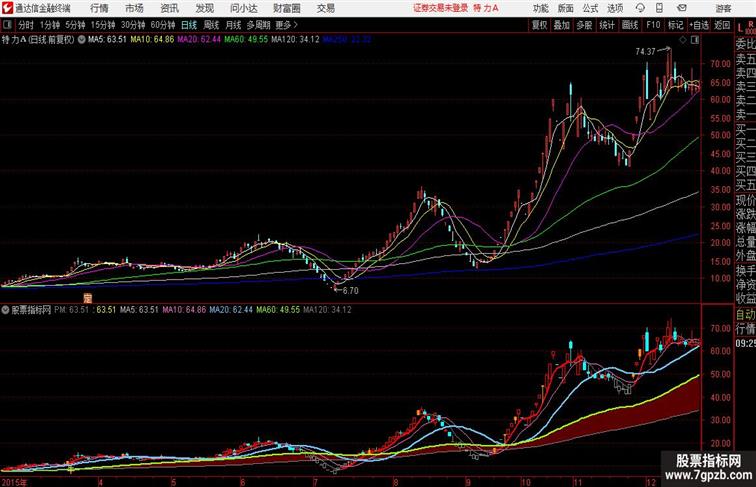This screenshot has width=756, height=487.
Task: Click the 6.70 low price label
Action: [x=351, y=291]
